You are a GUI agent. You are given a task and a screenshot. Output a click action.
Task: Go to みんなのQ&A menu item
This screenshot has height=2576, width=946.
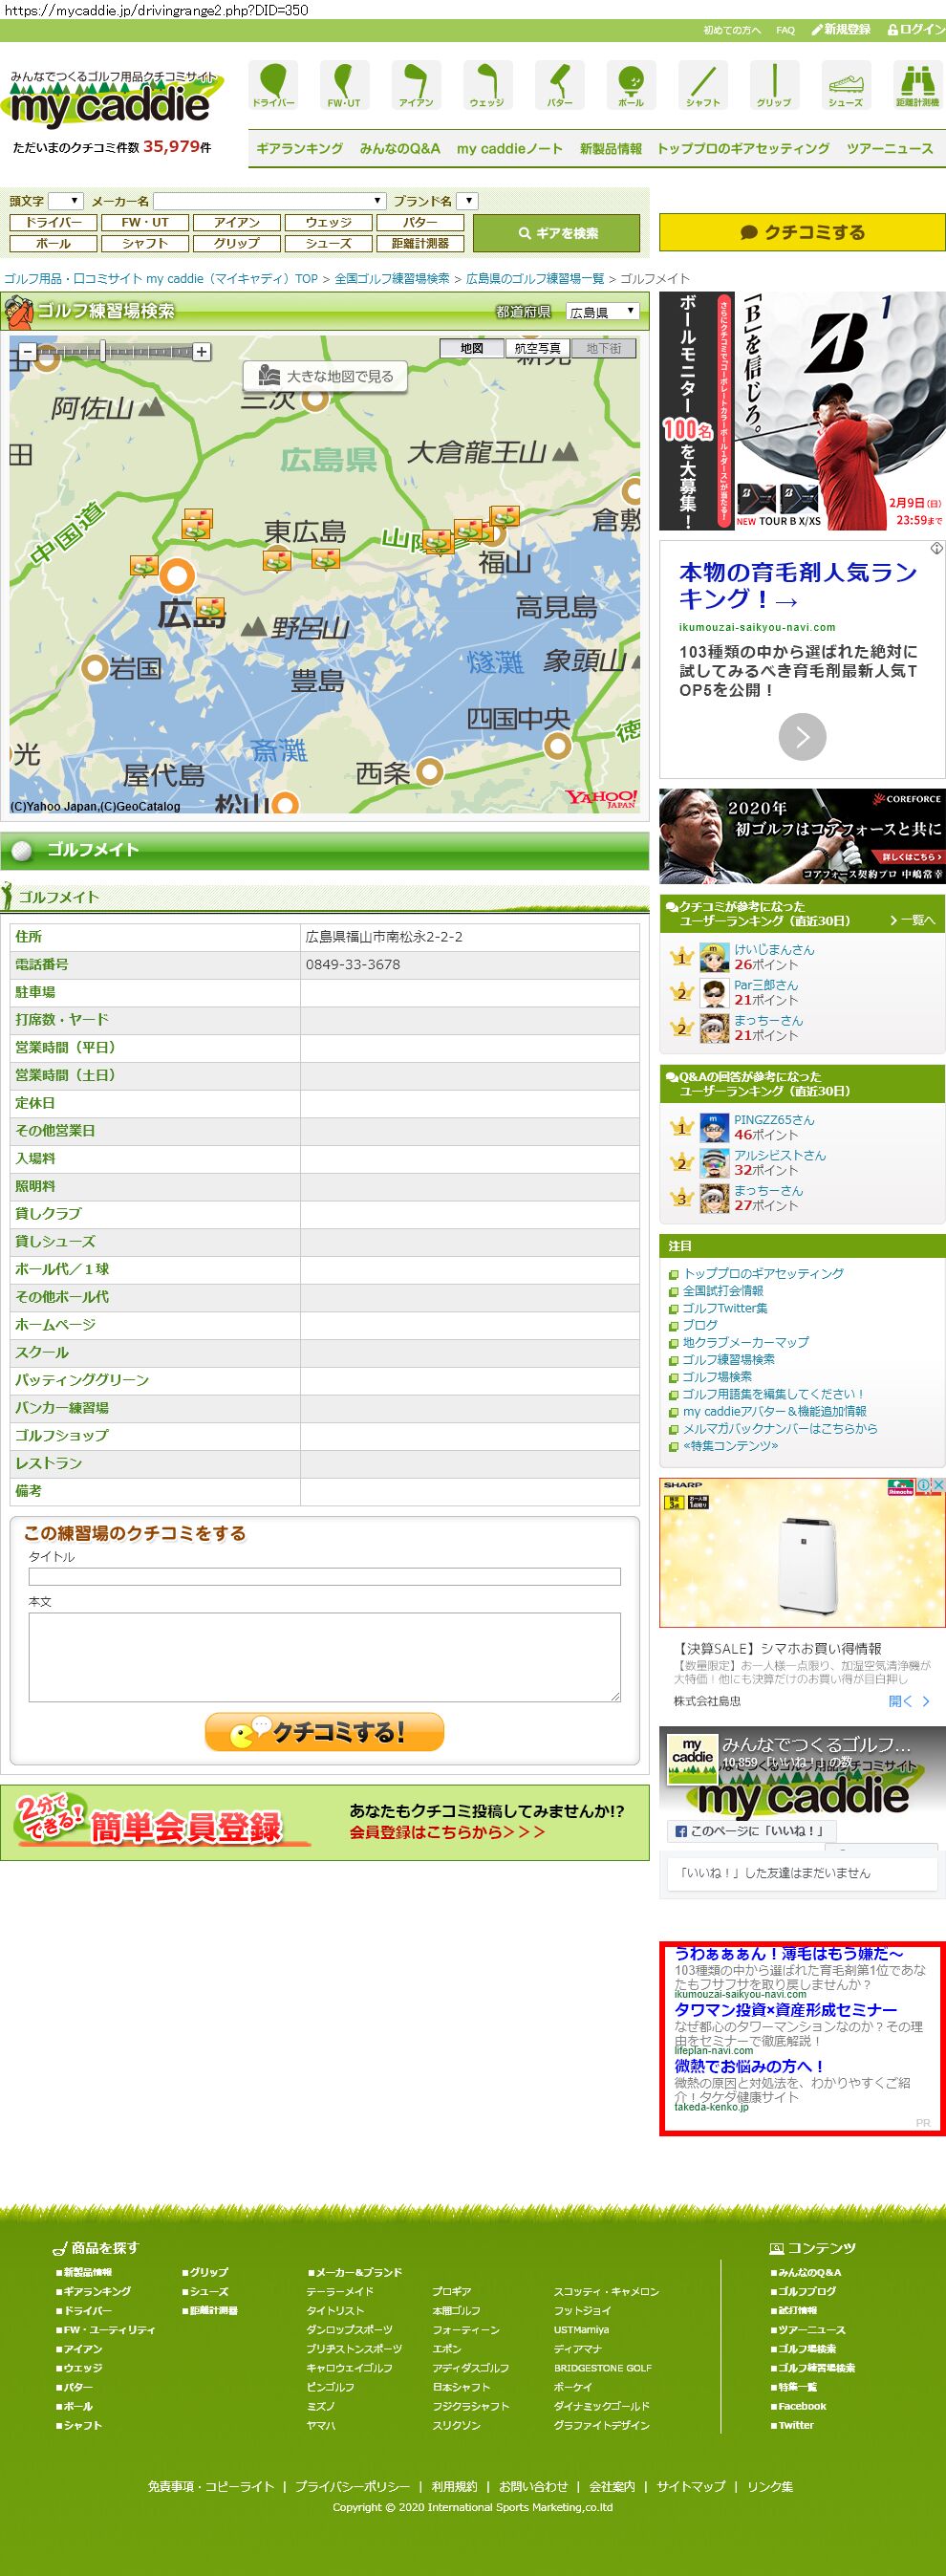pyautogui.click(x=399, y=149)
